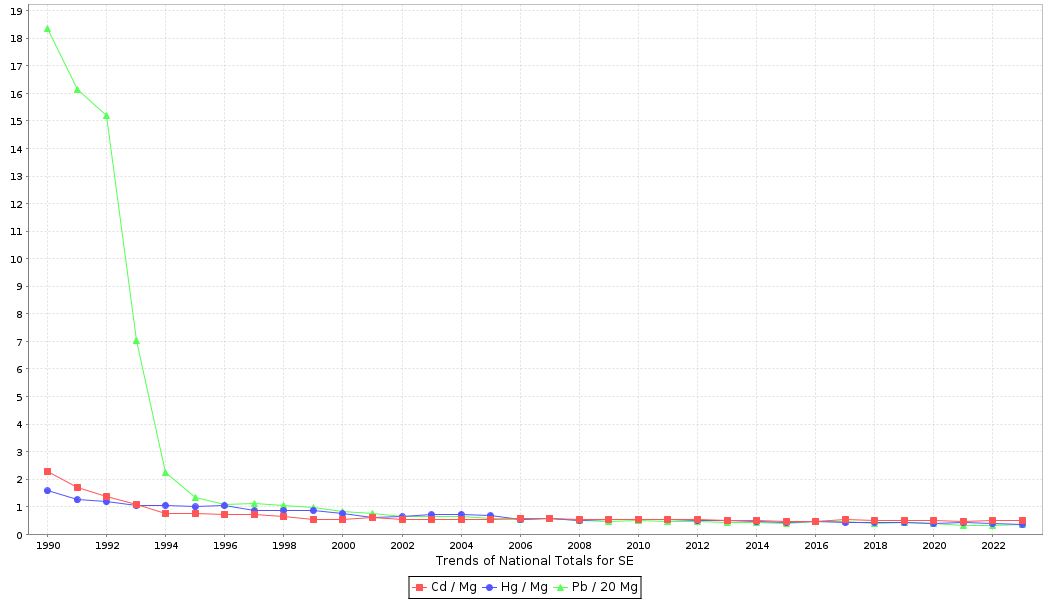Click the green triangle marker at 1990 peak
The width and height of the screenshot is (1050, 600).
click(x=47, y=29)
